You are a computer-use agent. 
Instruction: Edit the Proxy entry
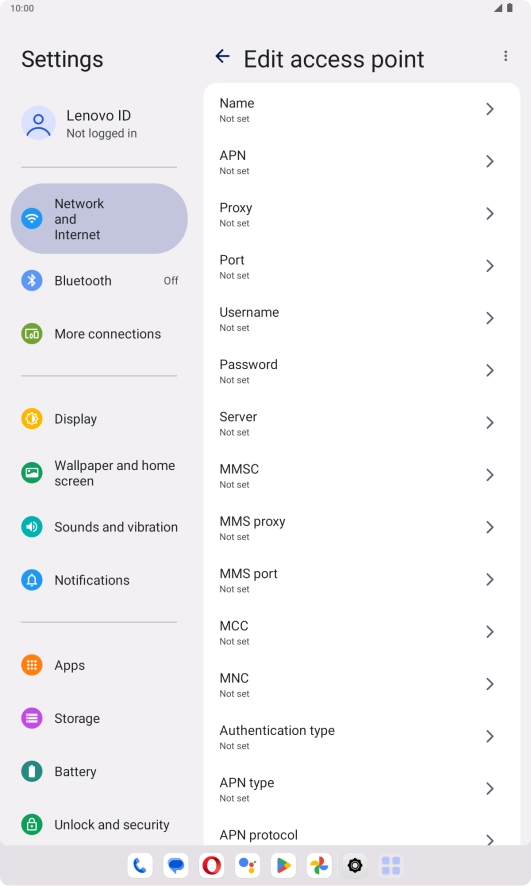click(x=362, y=214)
